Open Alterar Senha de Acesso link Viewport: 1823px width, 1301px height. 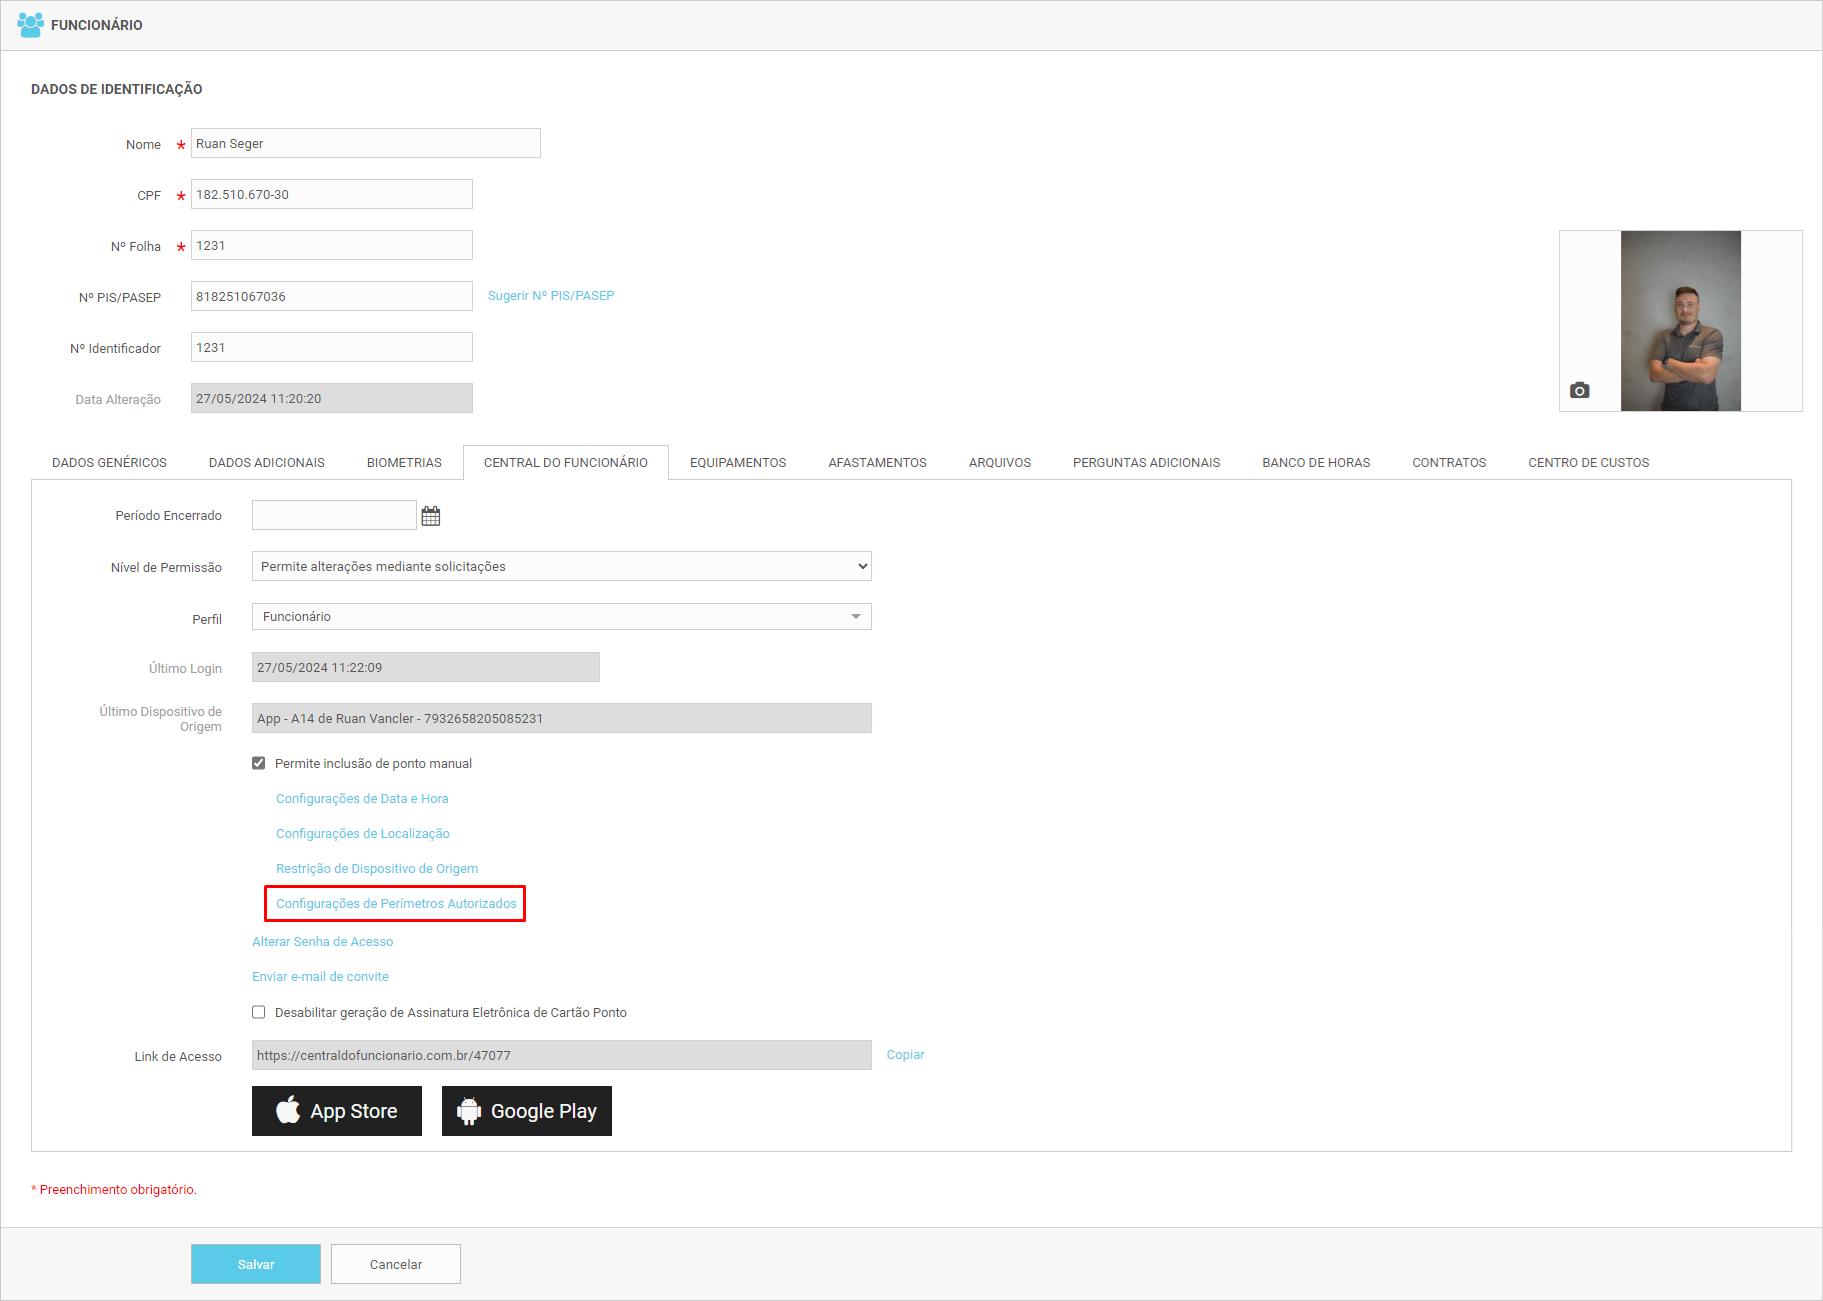click(322, 942)
